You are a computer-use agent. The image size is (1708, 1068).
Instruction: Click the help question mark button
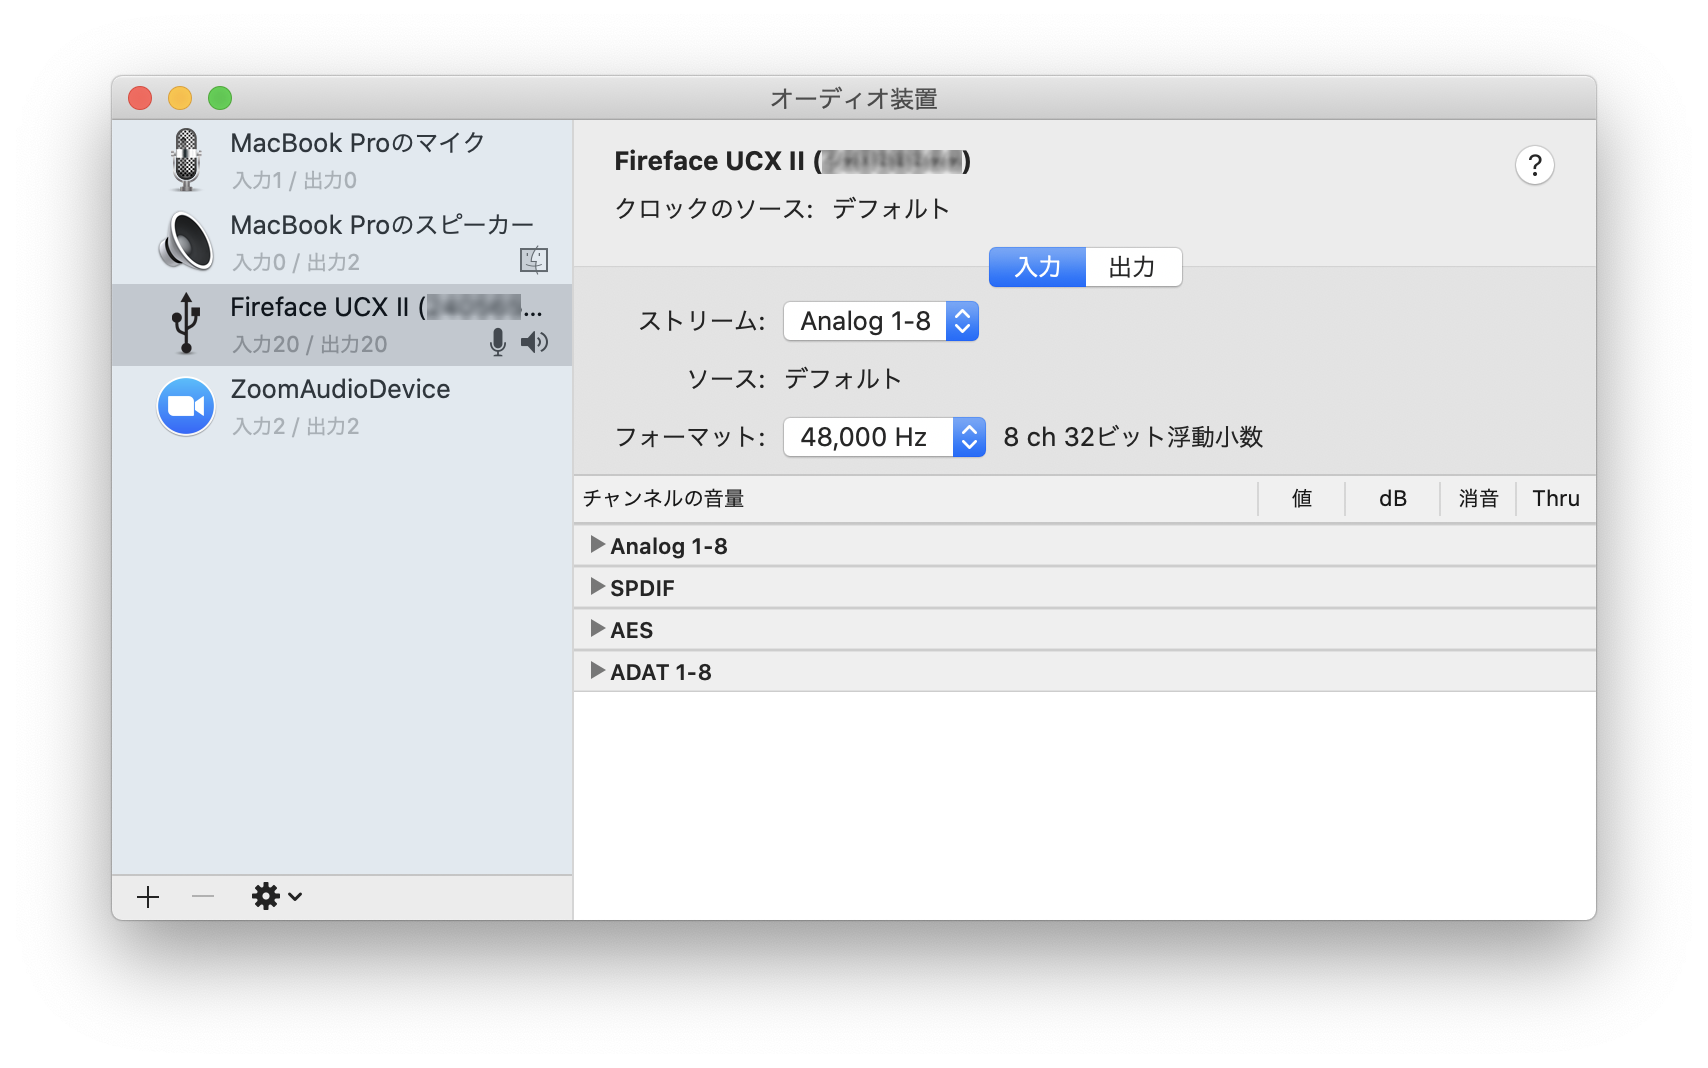[1536, 167]
